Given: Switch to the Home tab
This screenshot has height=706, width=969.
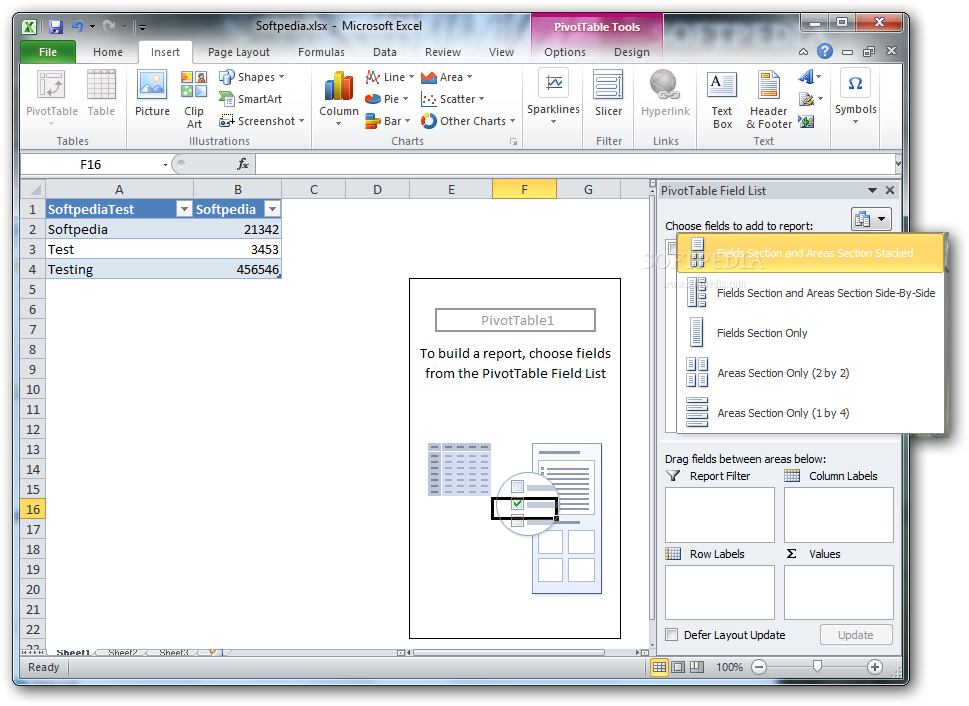Looking at the screenshot, I should (108, 52).
